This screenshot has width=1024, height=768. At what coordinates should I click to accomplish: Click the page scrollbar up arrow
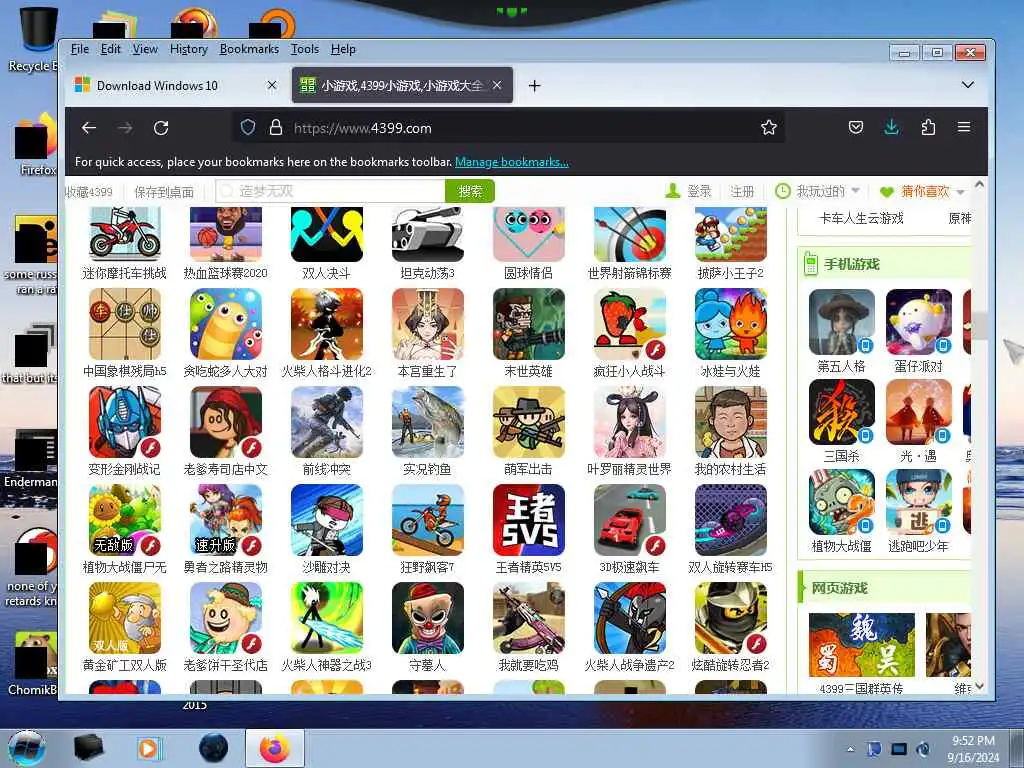pyautogui.click(x=979, y=185)
